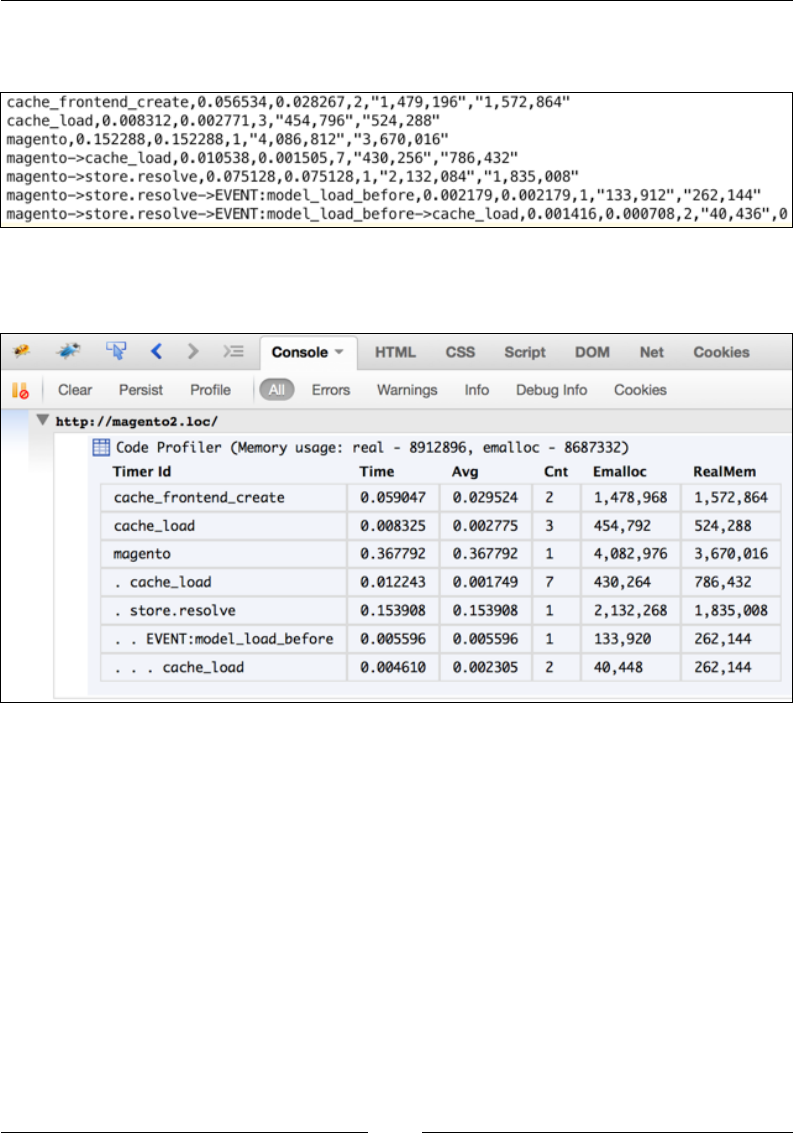The width and height of the screenshot is (793, 1142).
Task: Filter console by Info
Action: pos(477,390)
